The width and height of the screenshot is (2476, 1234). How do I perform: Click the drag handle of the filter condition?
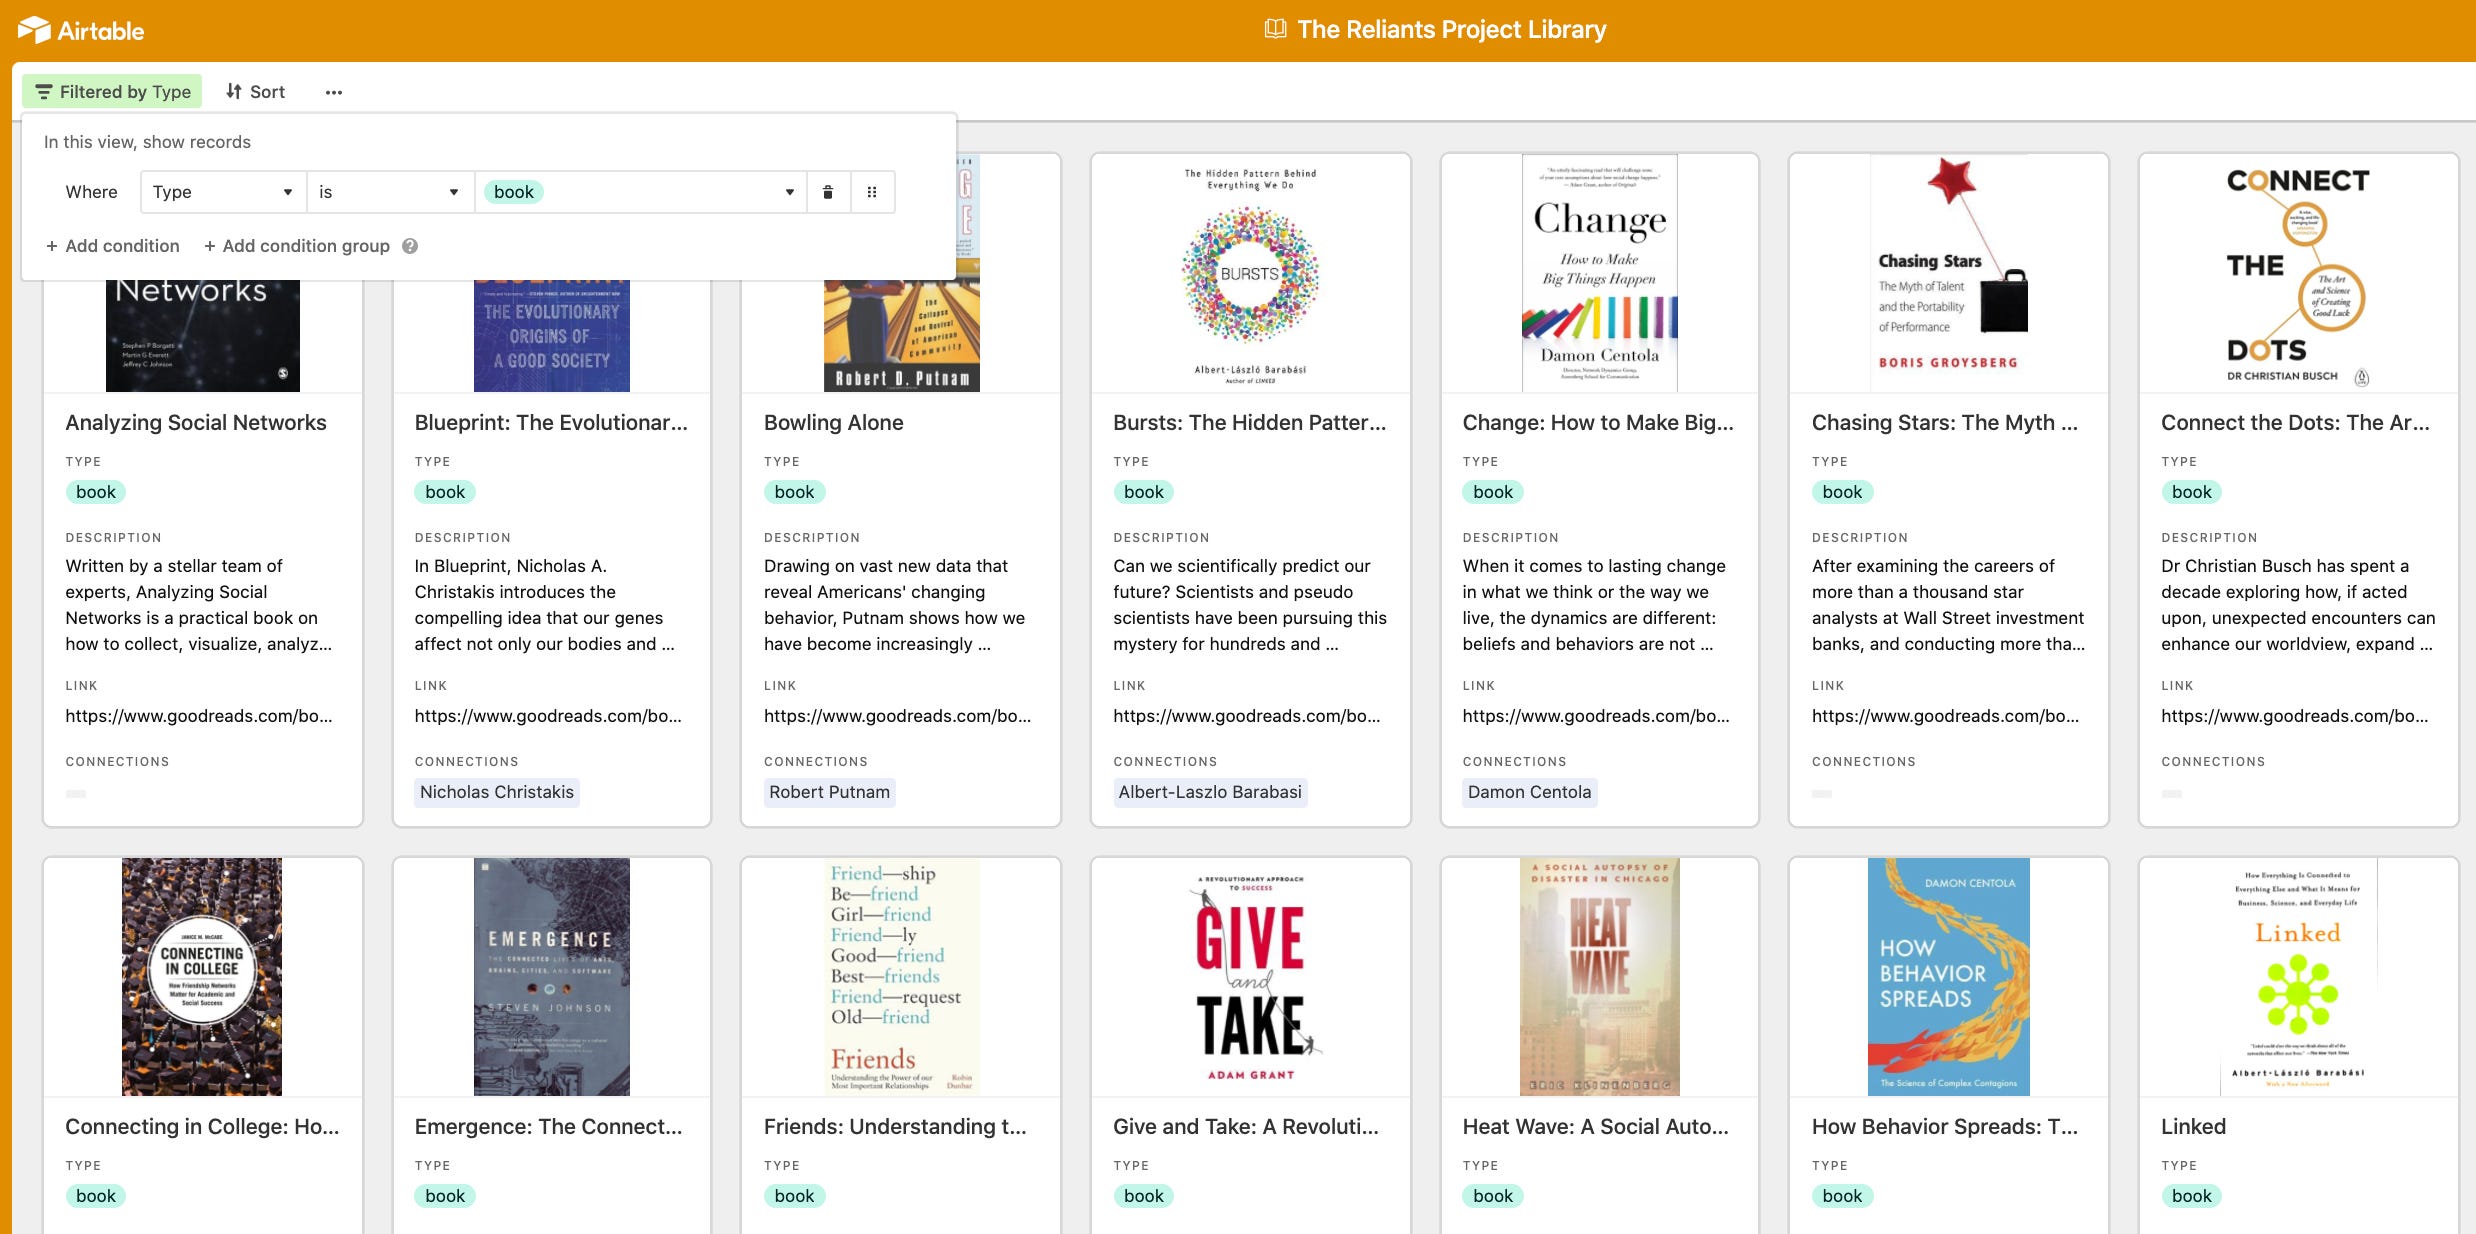point(872,192)
